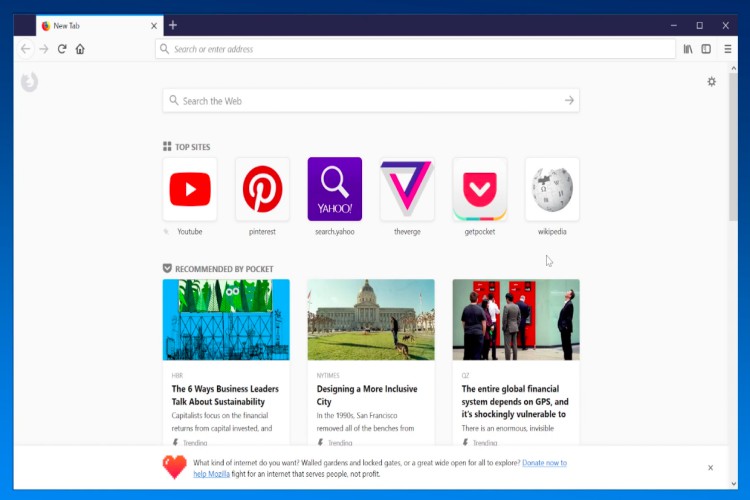
Task: Submit web search with arrow button
Action: (569, 100)
